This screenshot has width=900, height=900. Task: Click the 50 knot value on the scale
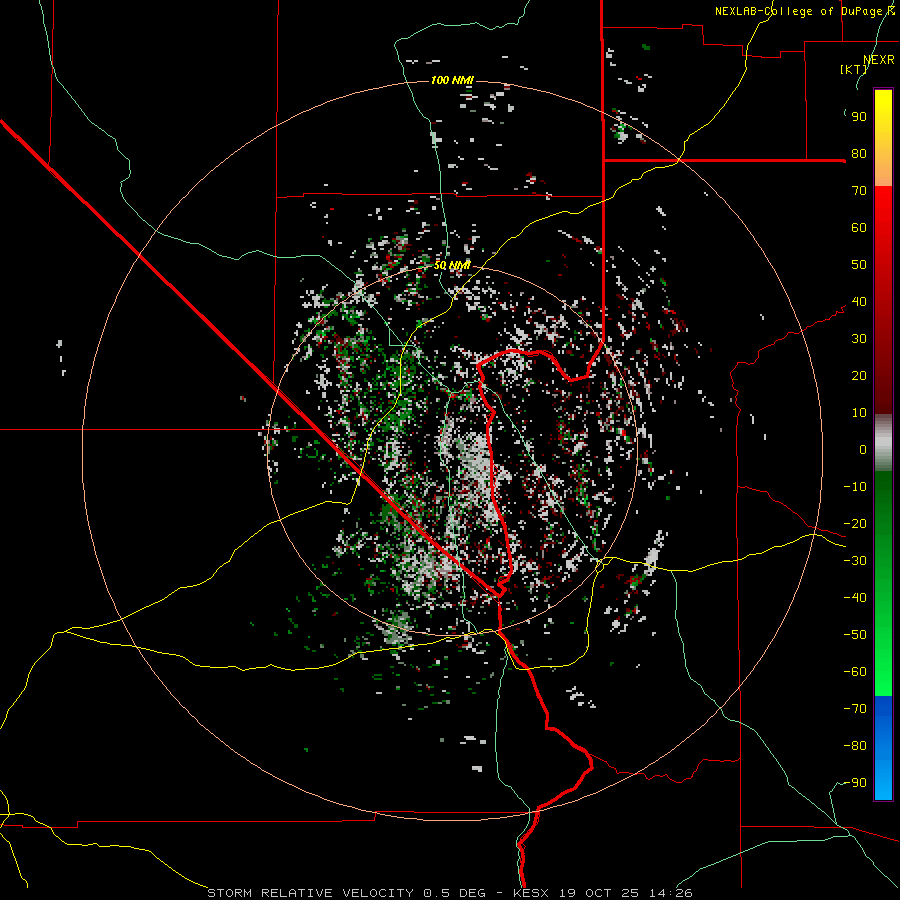click(859, 265)
